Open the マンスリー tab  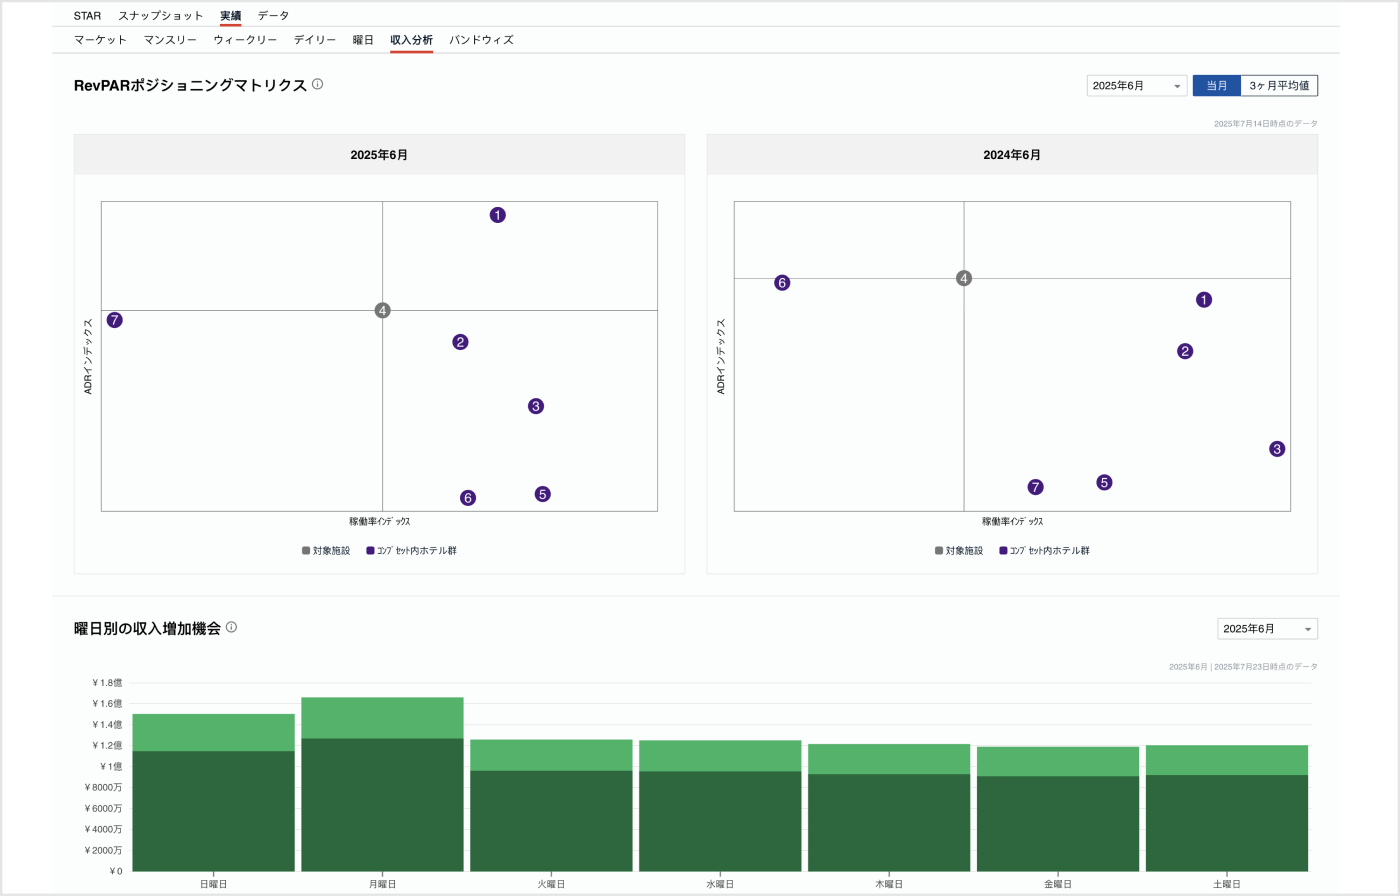coord(170,40)
